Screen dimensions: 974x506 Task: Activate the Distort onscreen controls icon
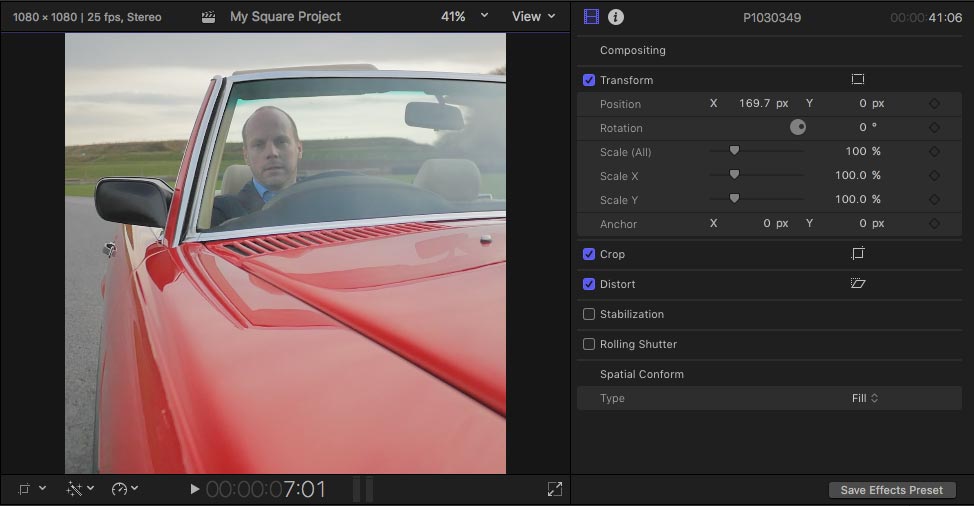click(858, 283)
